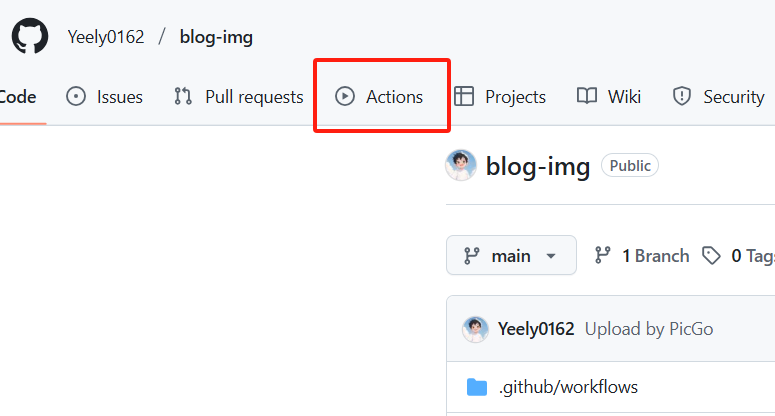Image resolution: width=775 pixels, height=416 pixels.
Task: Click the repository owner avatar beside blog-img
Action: tap(461, 166)
